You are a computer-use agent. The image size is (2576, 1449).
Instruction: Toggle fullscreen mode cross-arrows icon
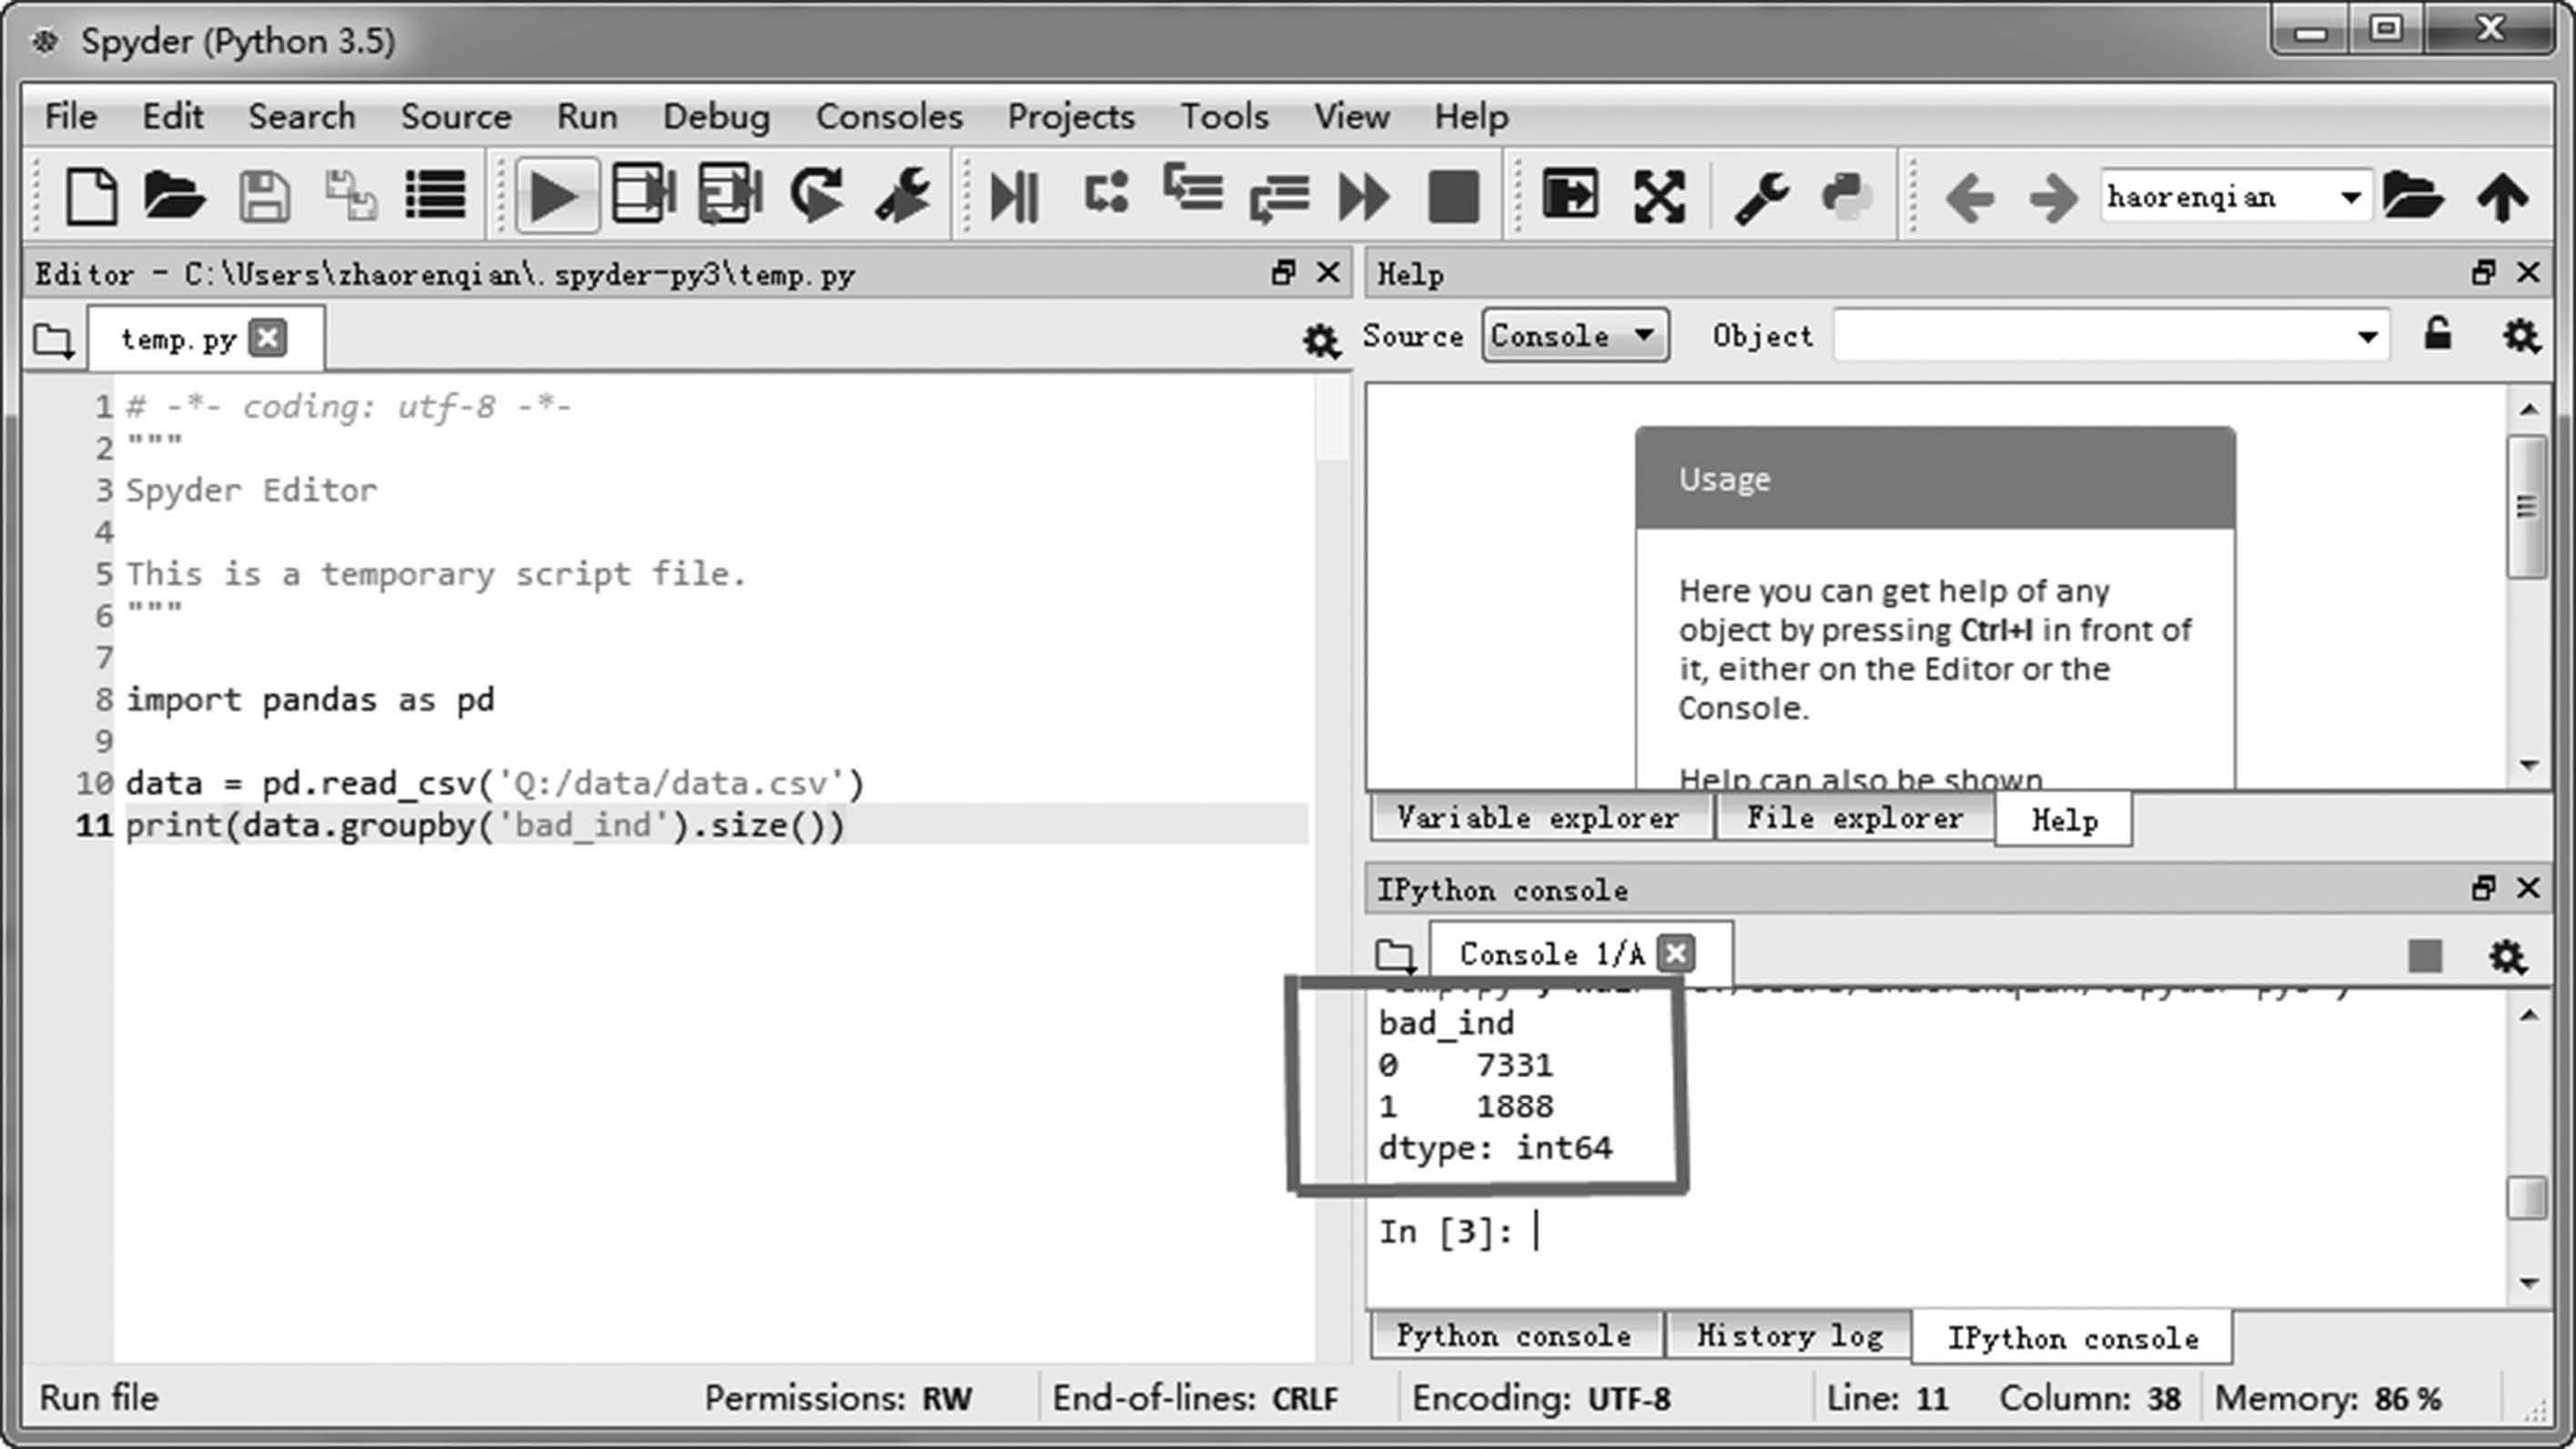click(x=1659, y=196)
